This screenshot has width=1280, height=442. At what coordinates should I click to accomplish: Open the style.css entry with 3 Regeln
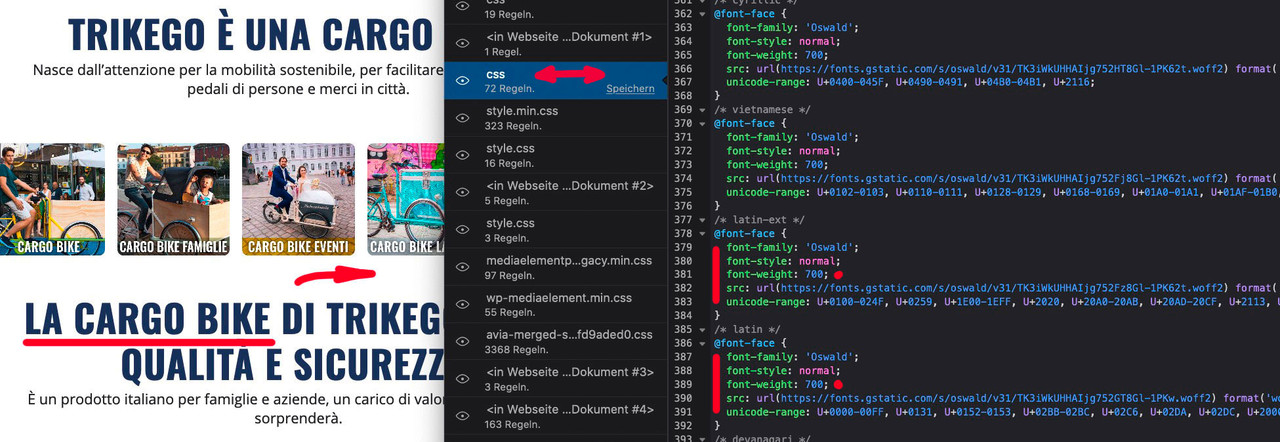(555, 230)
